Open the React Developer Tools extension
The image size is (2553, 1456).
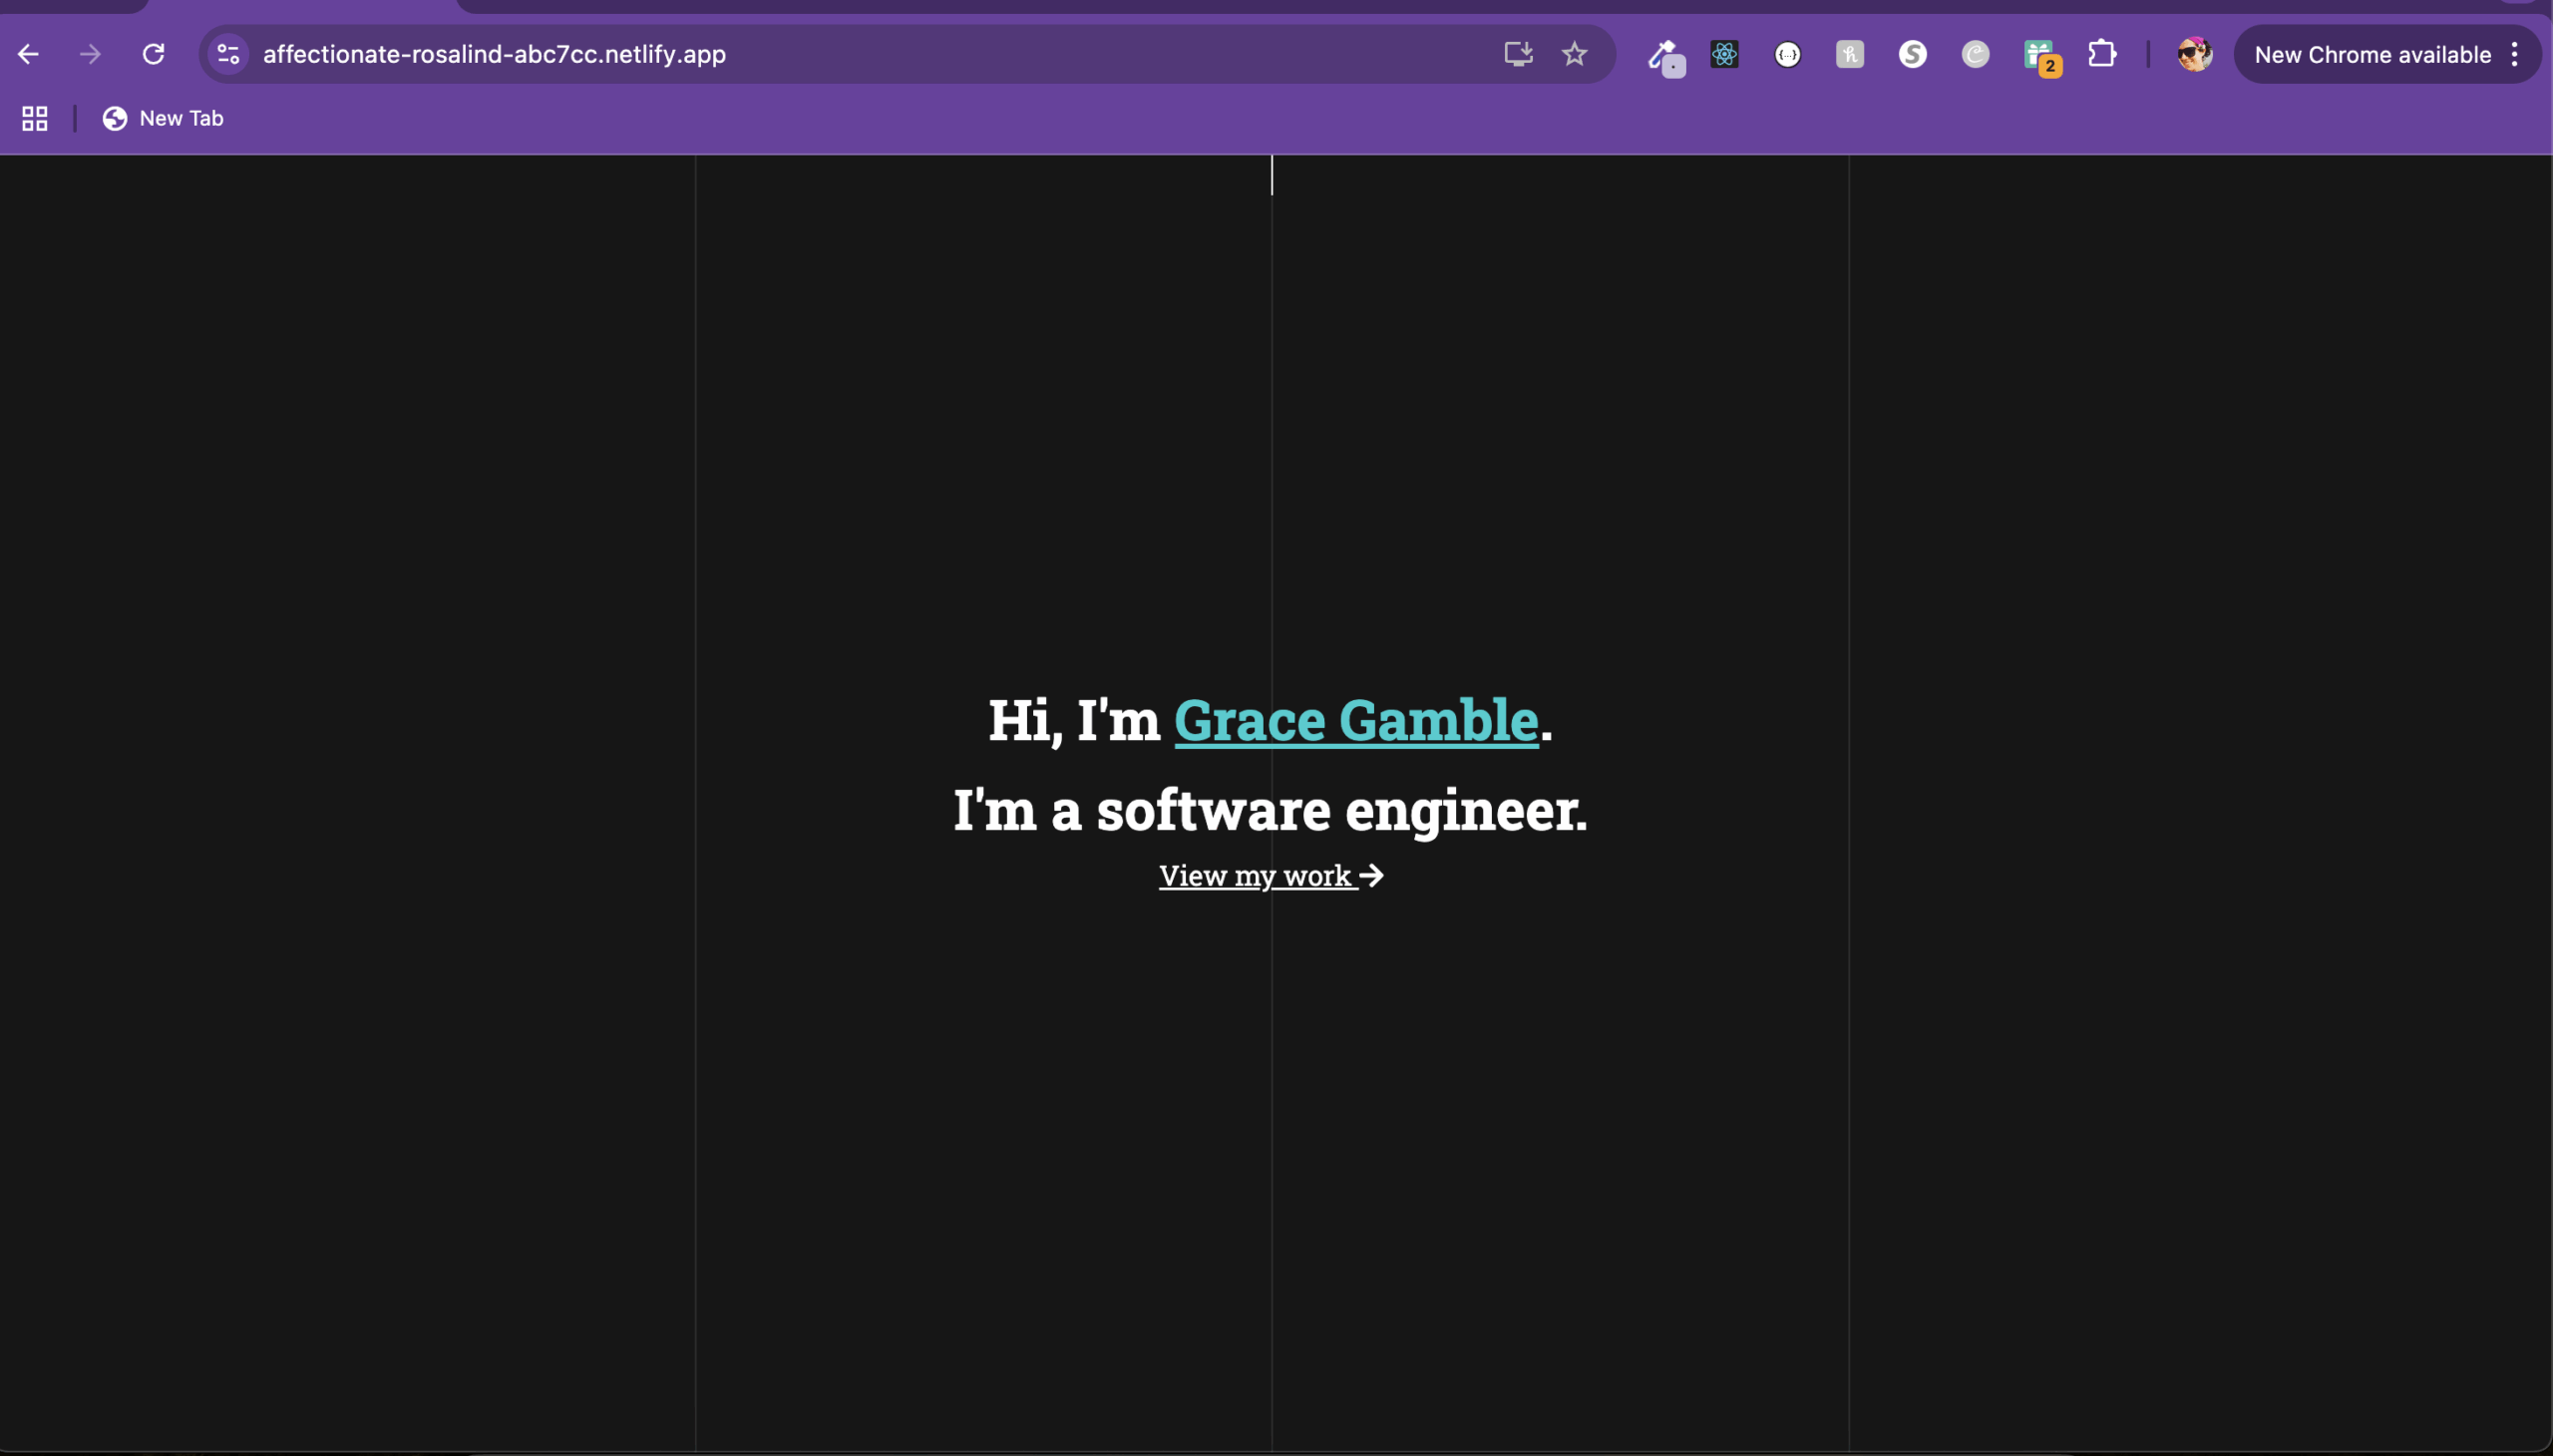pos(1725,54)
